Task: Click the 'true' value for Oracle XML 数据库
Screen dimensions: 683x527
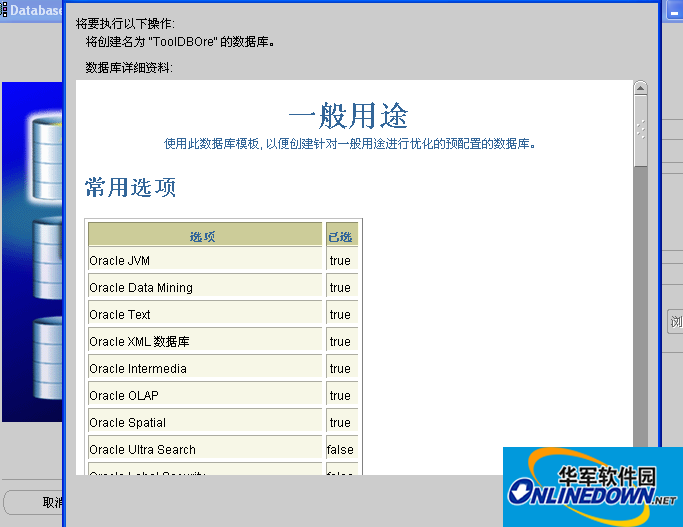Action: pyautogui.click(x=340, y=341)
